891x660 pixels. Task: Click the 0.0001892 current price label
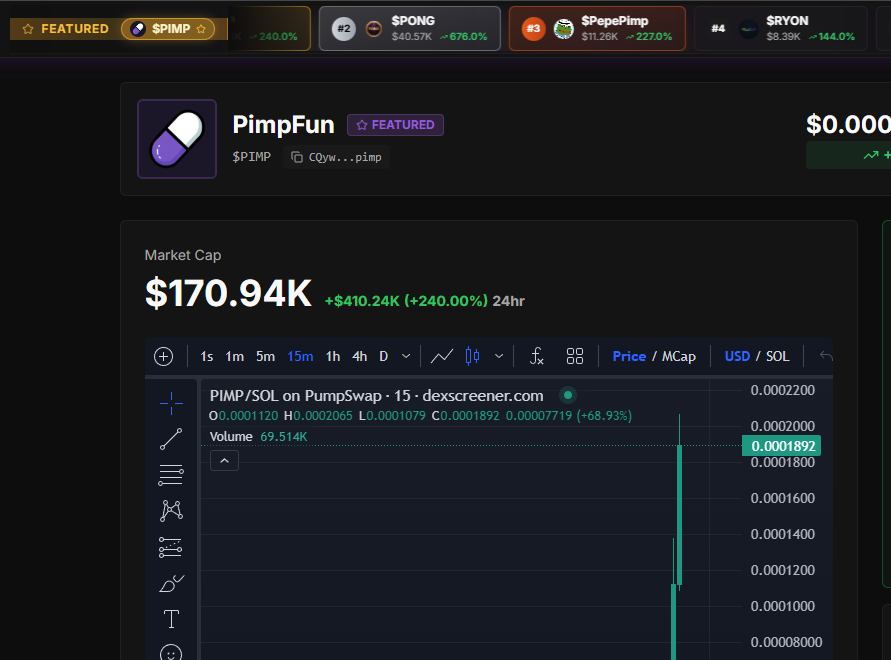tap(781, 446)
